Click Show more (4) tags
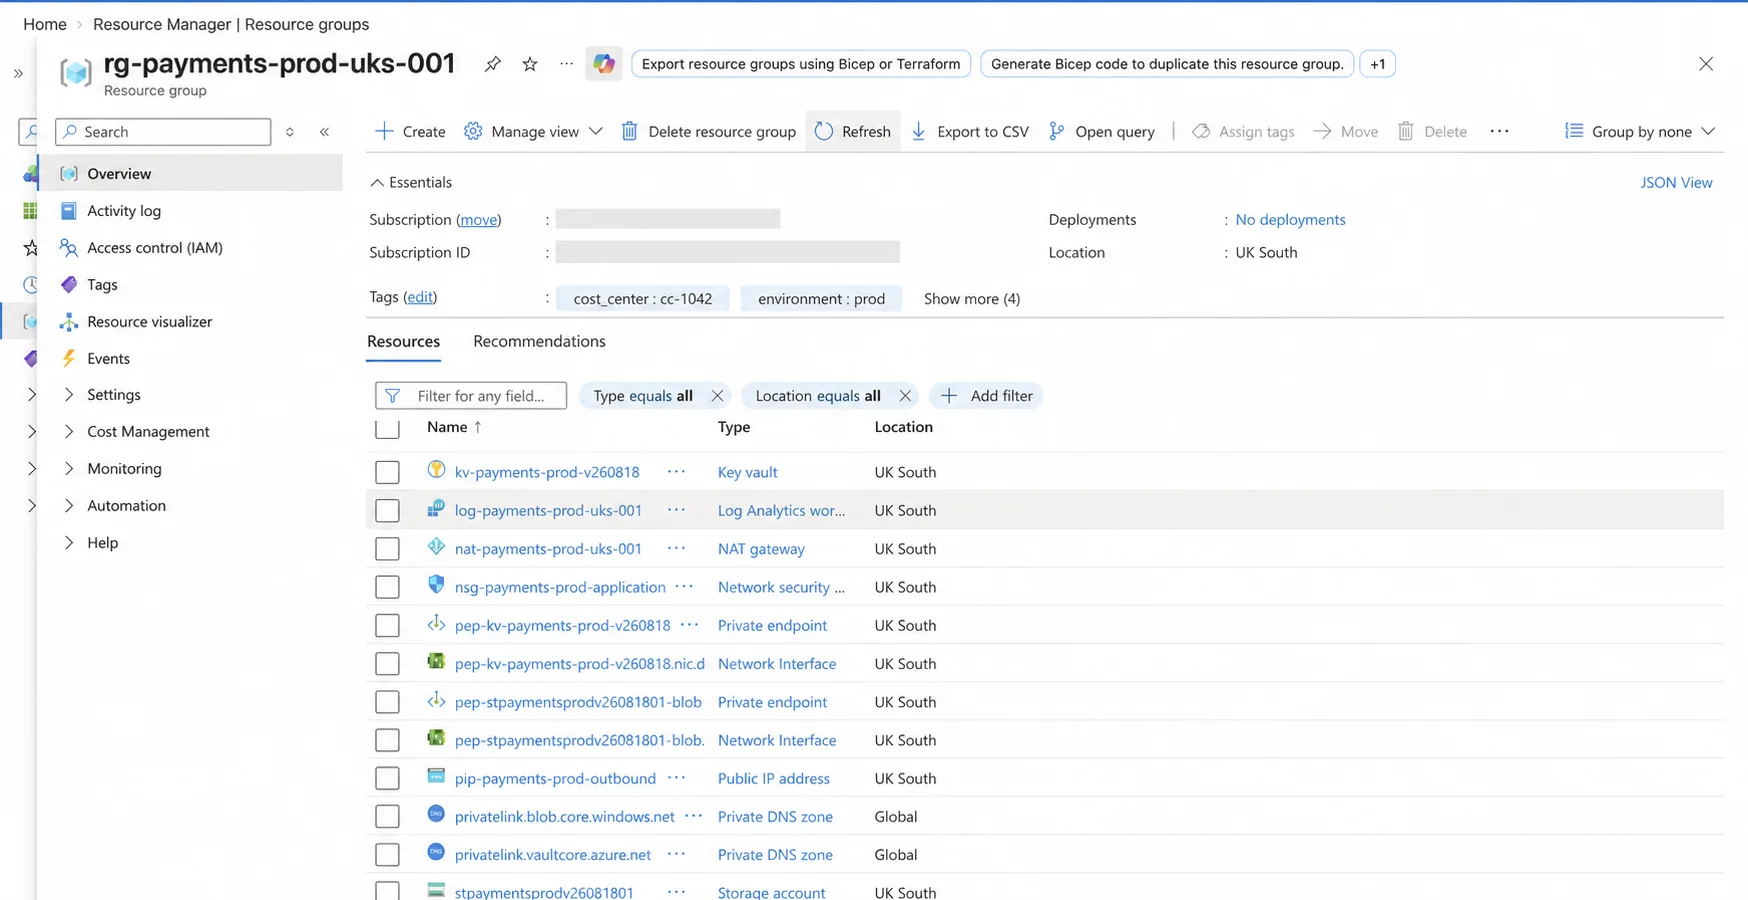1748x900 pixels. 972,299
